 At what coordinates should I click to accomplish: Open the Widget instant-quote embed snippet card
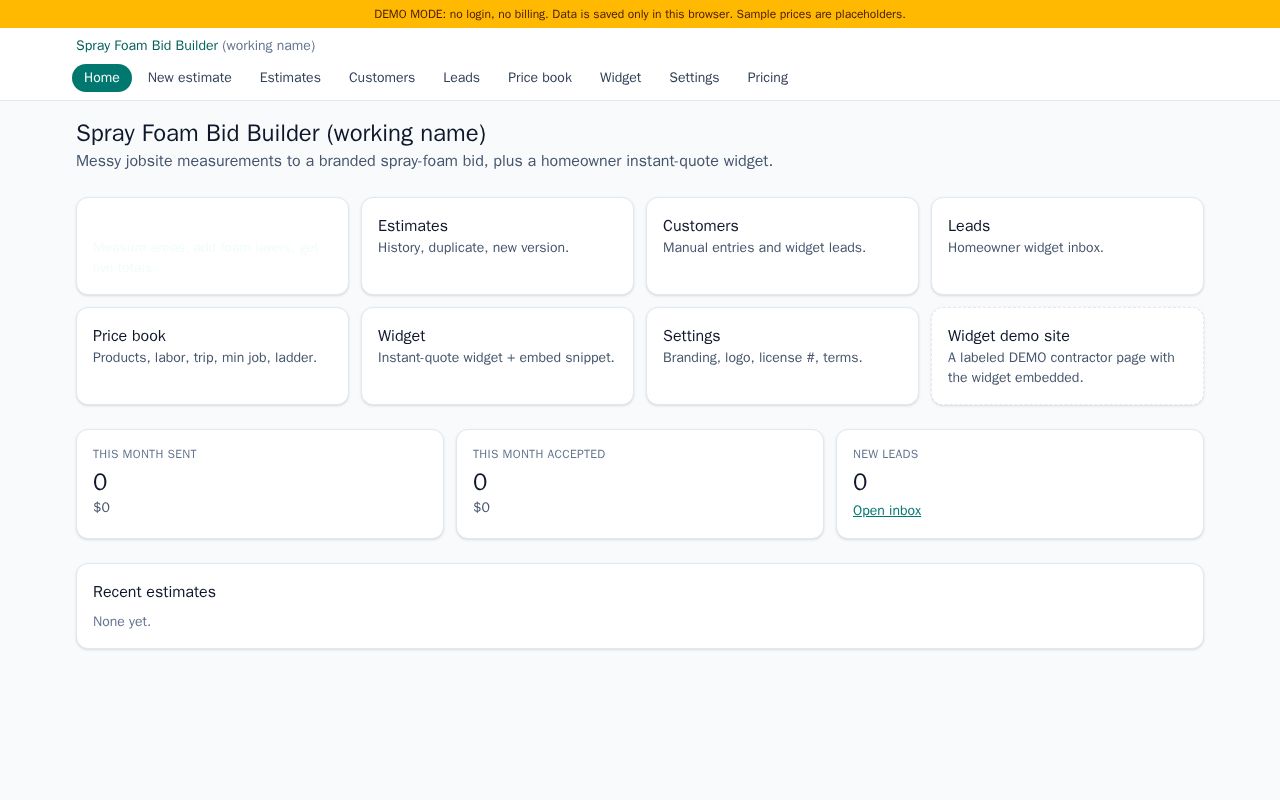point(497,356)
